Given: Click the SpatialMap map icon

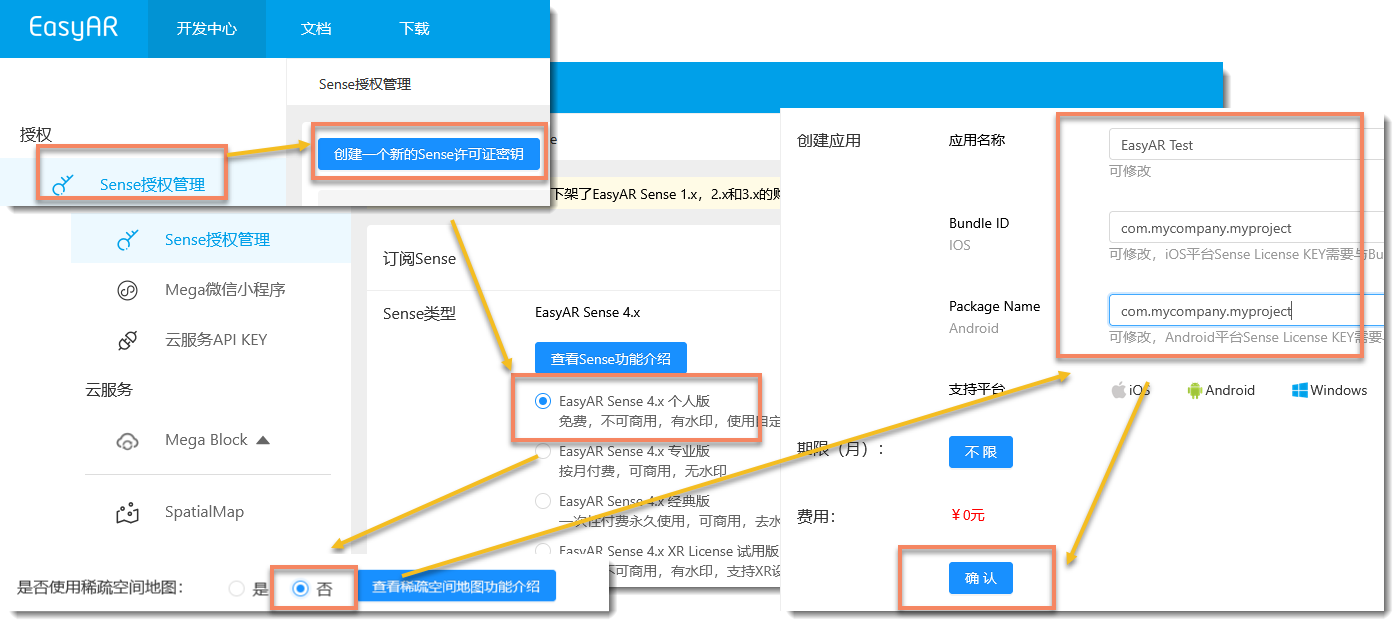Looking at the screenshot, I should 127,513.
